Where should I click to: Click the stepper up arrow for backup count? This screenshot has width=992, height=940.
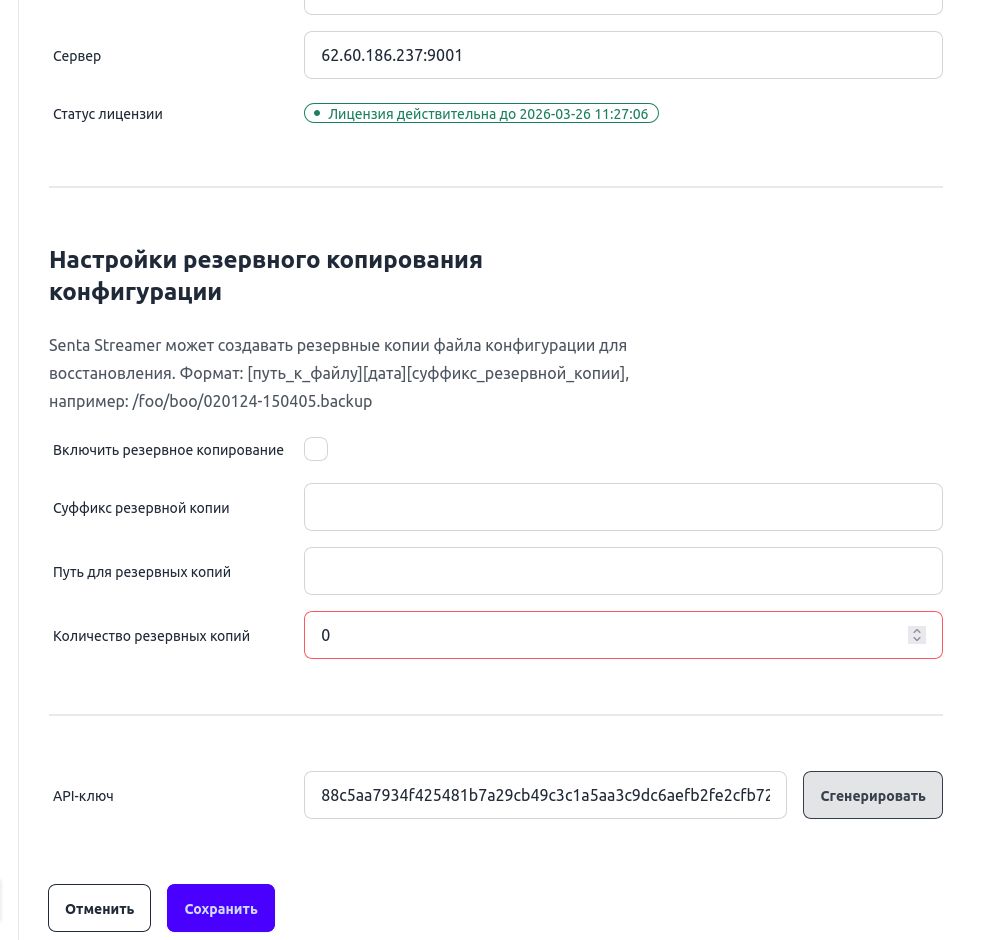tap(917, 629)
